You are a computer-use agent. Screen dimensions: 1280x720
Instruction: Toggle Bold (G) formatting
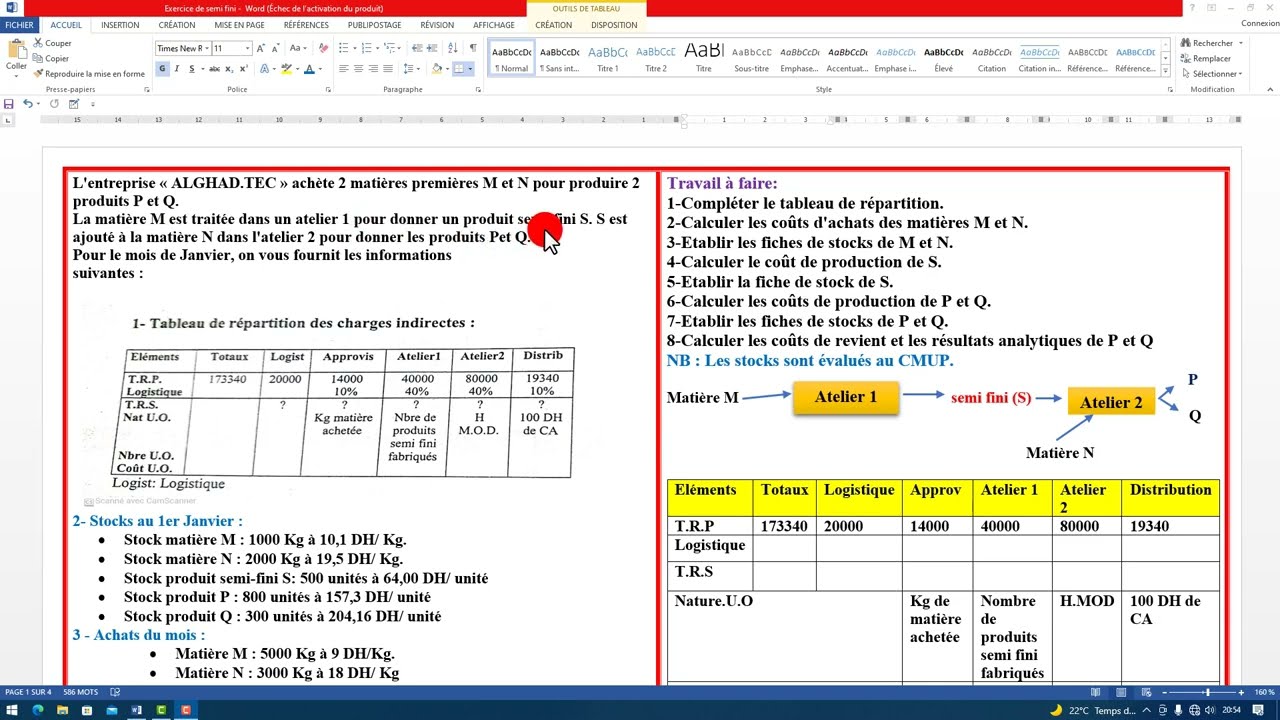[x=162, y=69]
